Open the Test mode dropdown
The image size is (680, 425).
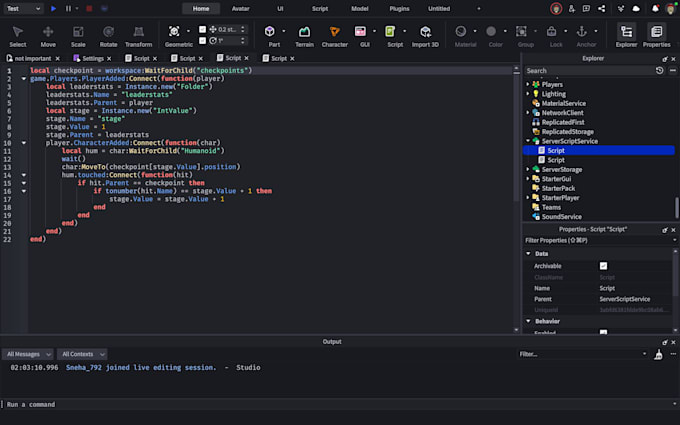click(23, 8)
